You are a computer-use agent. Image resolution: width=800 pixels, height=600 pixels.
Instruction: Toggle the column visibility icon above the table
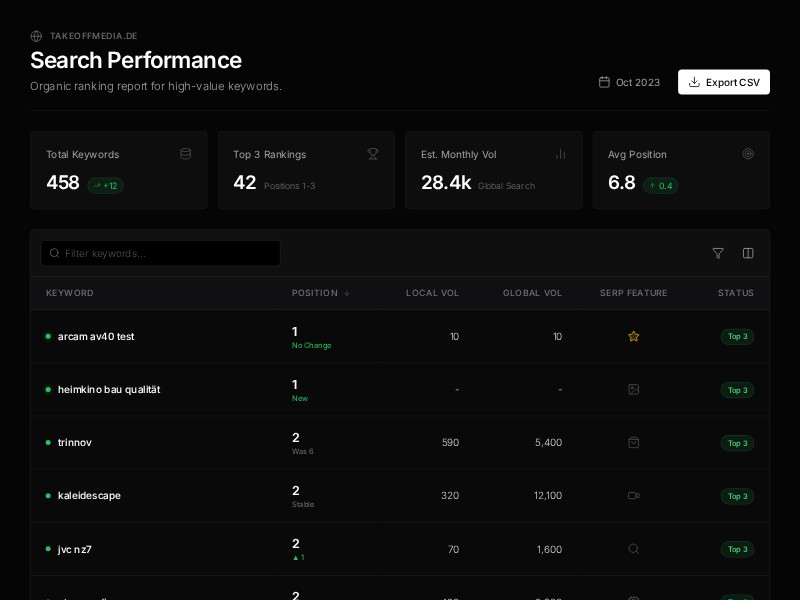point(748,253)
